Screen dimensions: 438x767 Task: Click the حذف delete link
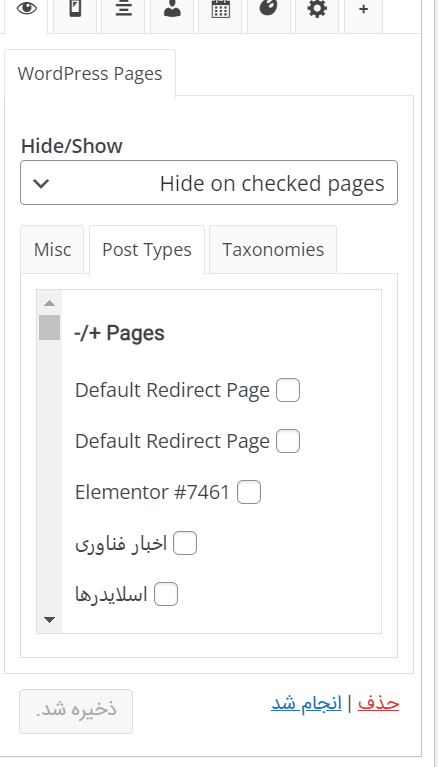pos(378,703)
